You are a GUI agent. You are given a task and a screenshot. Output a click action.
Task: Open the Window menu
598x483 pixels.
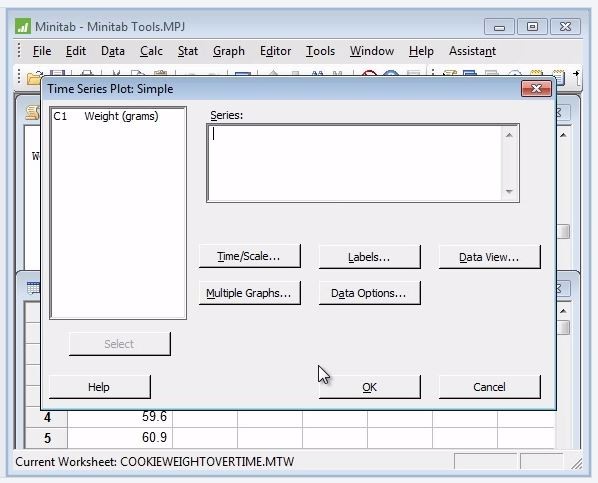[372, 51]
